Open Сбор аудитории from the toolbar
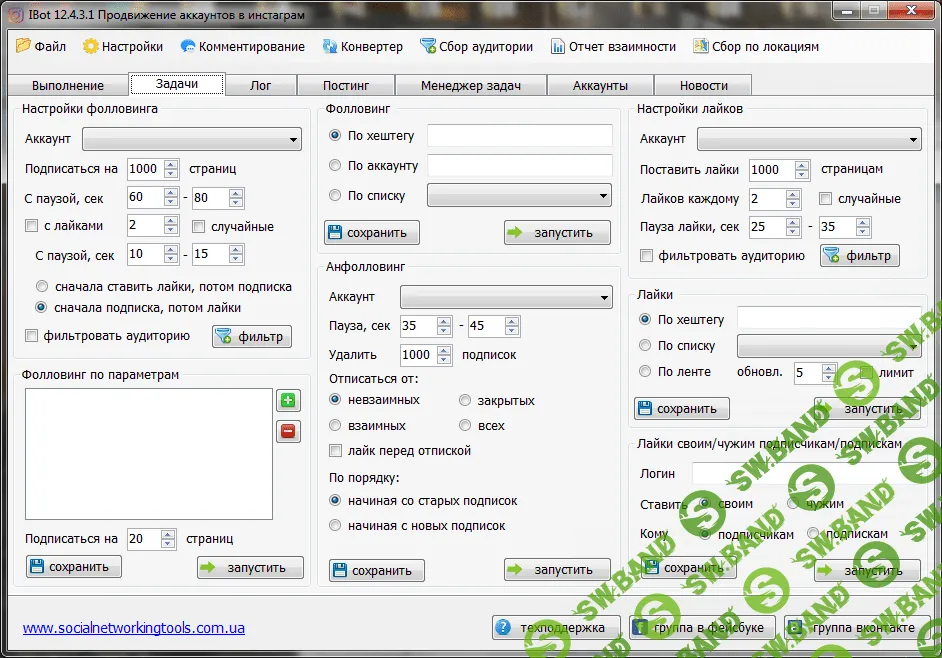 [476, 46]
